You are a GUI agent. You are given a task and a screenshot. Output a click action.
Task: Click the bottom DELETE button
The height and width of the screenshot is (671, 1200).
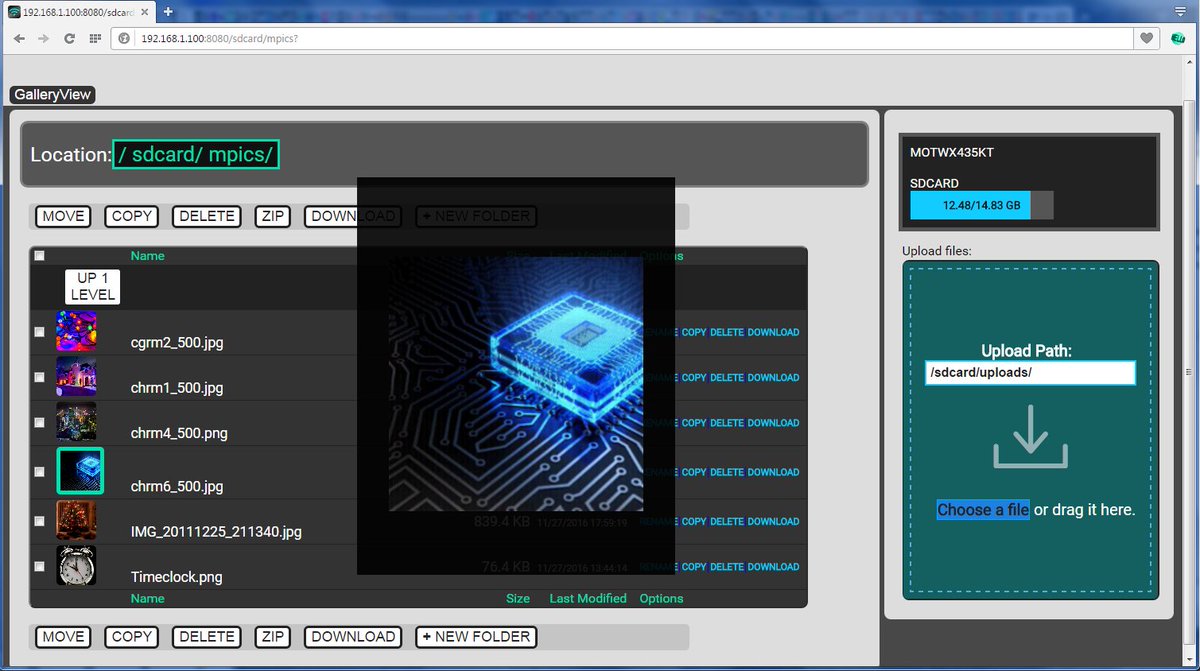(207, 637)
